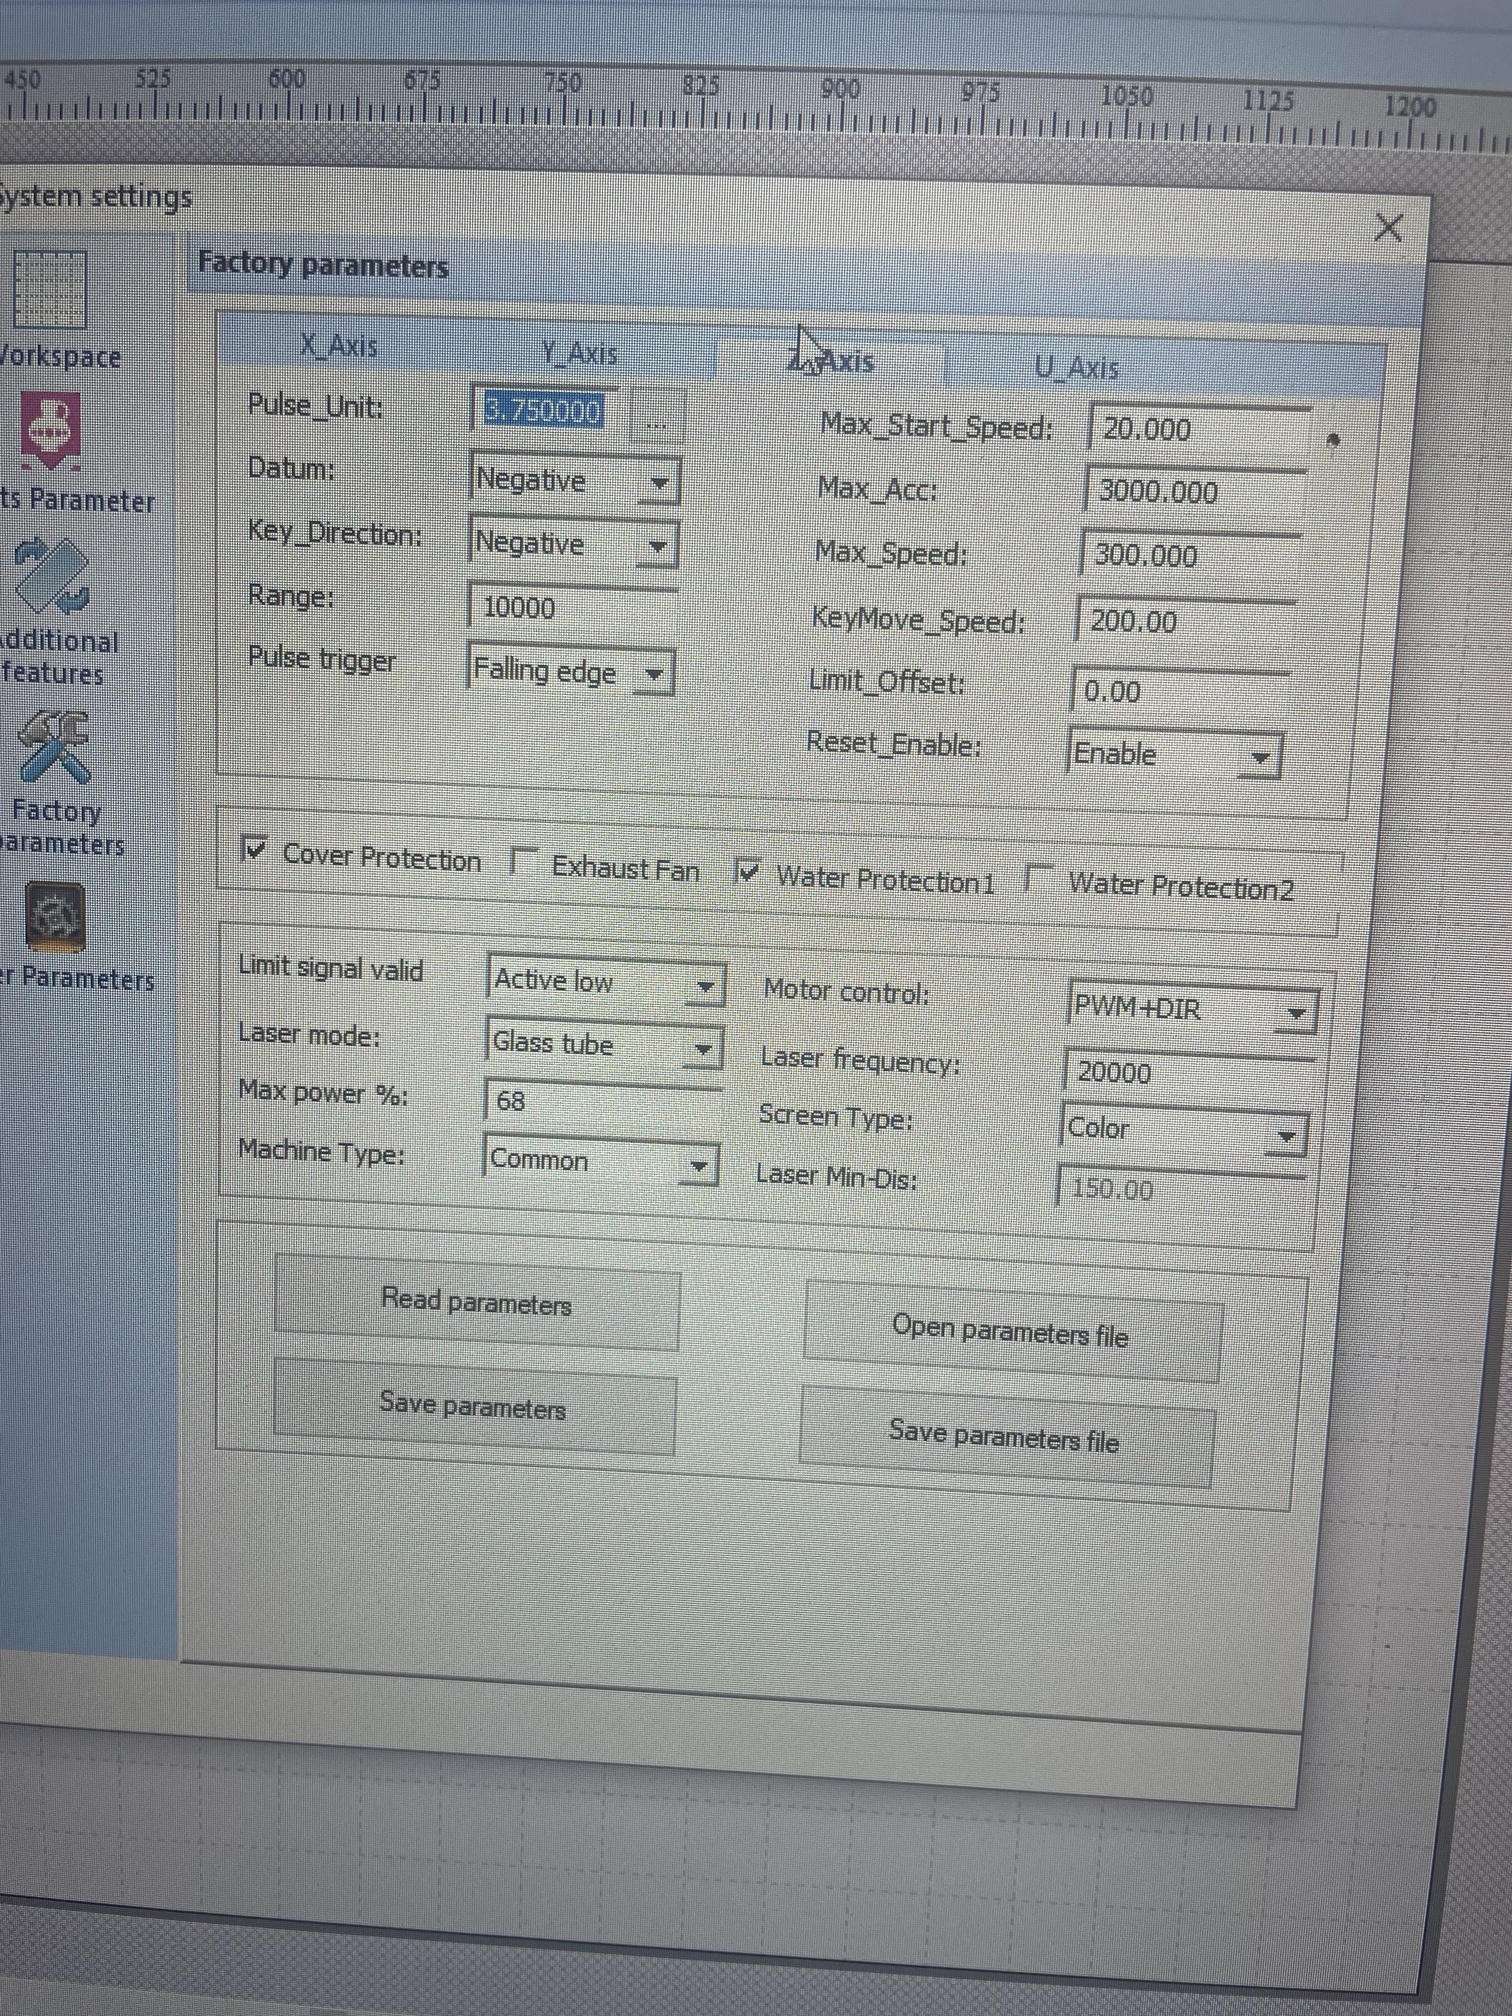Expand the Datum dropdown
The image size is (1512, 2016).
[658, 484]
